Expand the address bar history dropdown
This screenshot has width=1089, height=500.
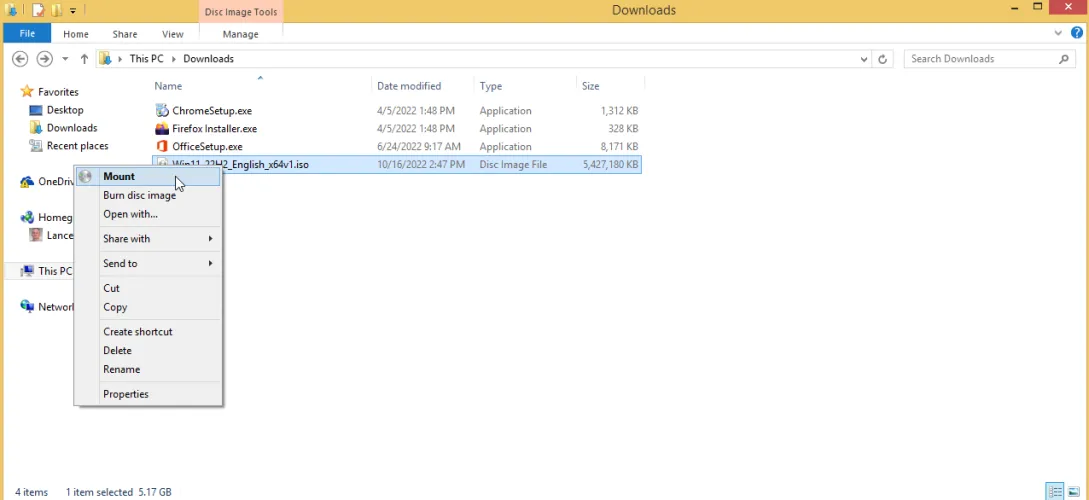[x=864, y=59]
